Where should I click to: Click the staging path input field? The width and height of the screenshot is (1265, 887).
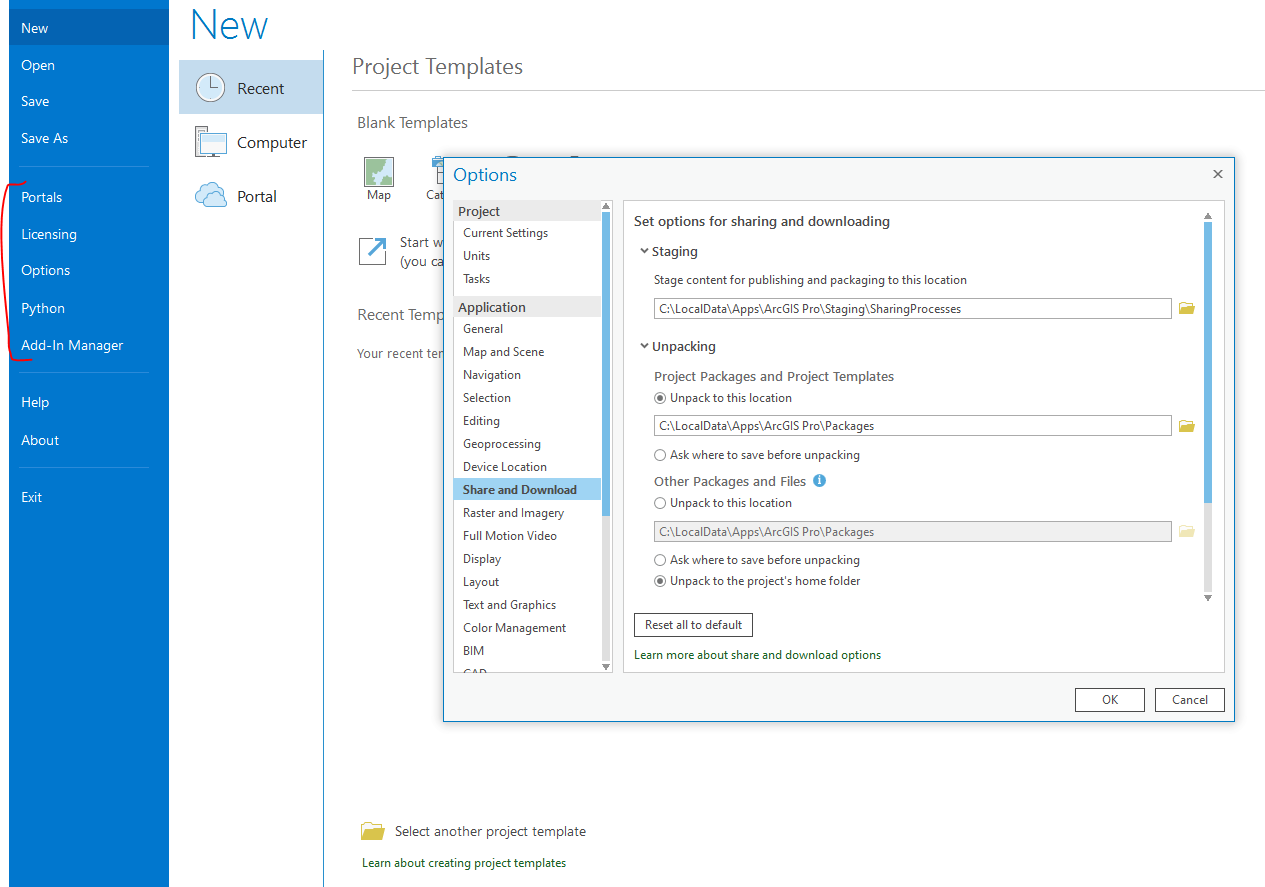(x=900, y=308)
